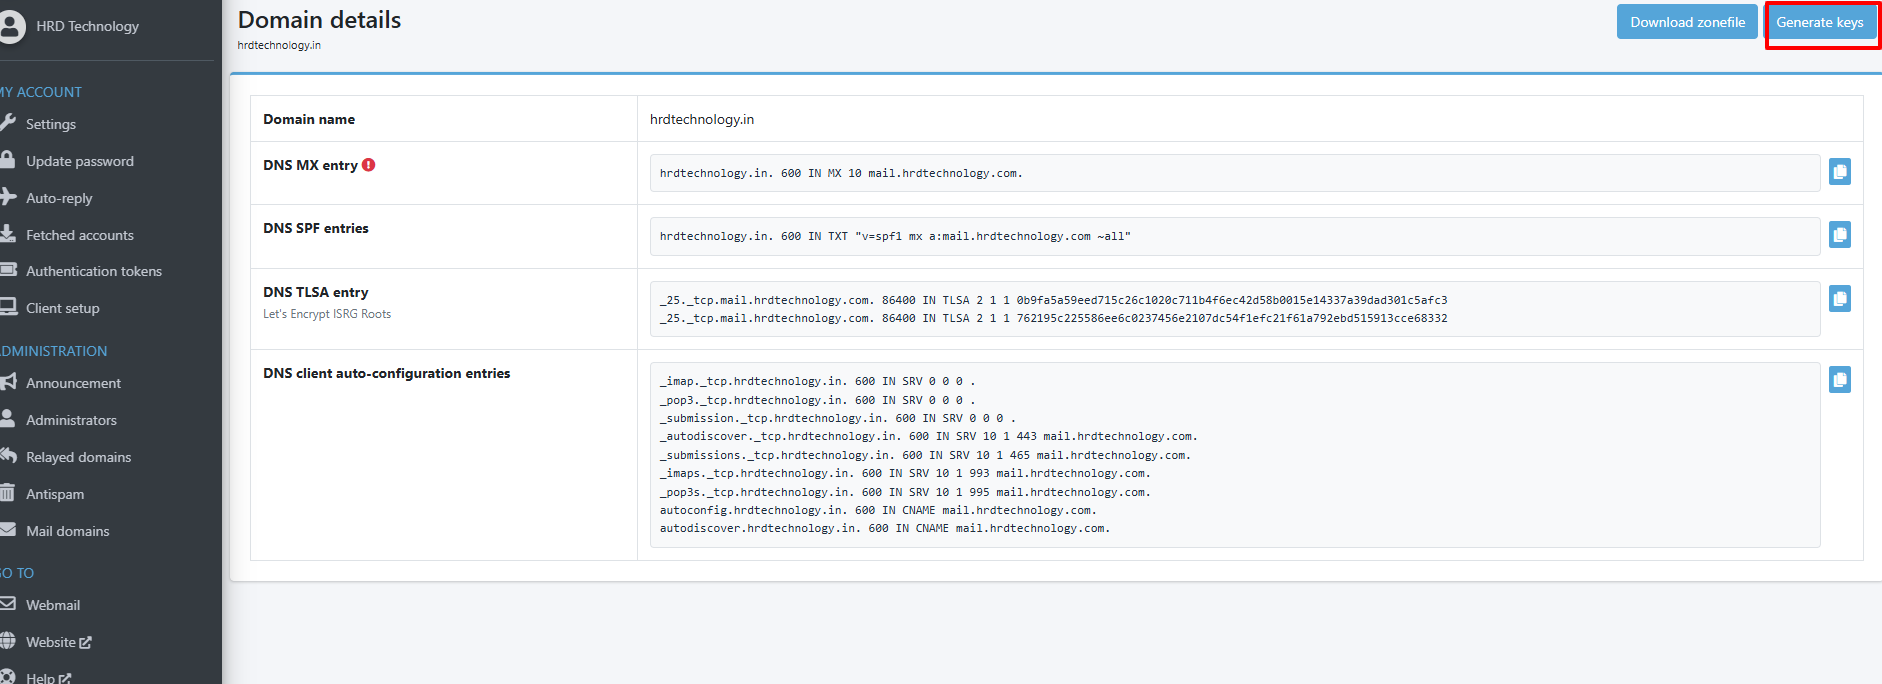The height and width of the screenshot is (684, 1882).
Task: Copy the DNS TLSA entry records
Action: 1839,299
